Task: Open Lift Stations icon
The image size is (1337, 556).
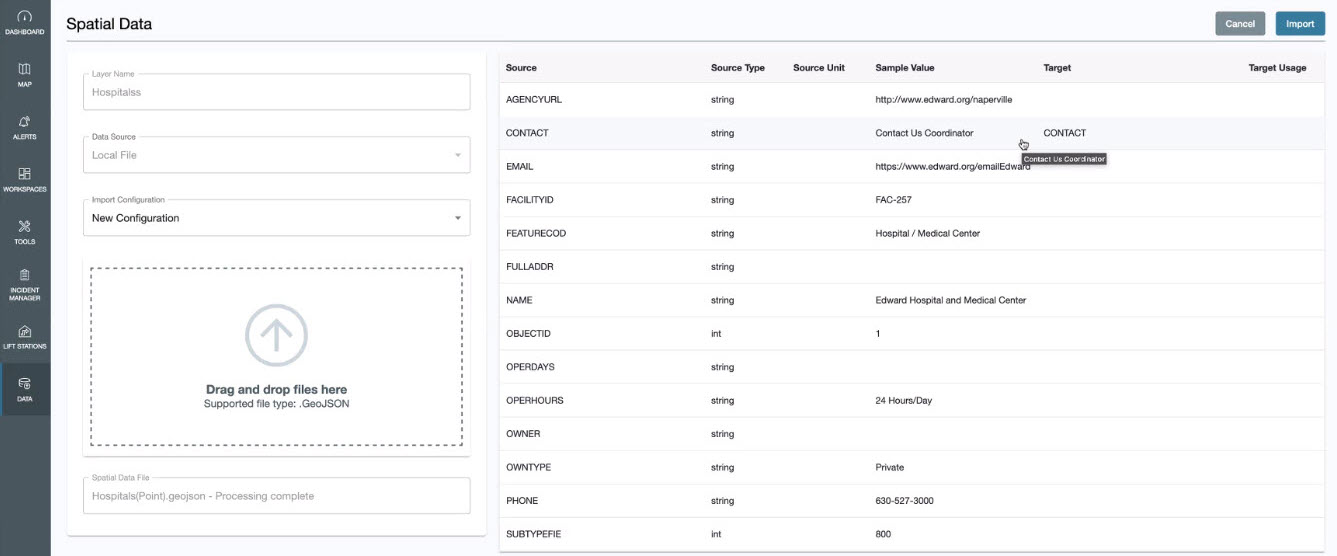Action: point(25,332)
